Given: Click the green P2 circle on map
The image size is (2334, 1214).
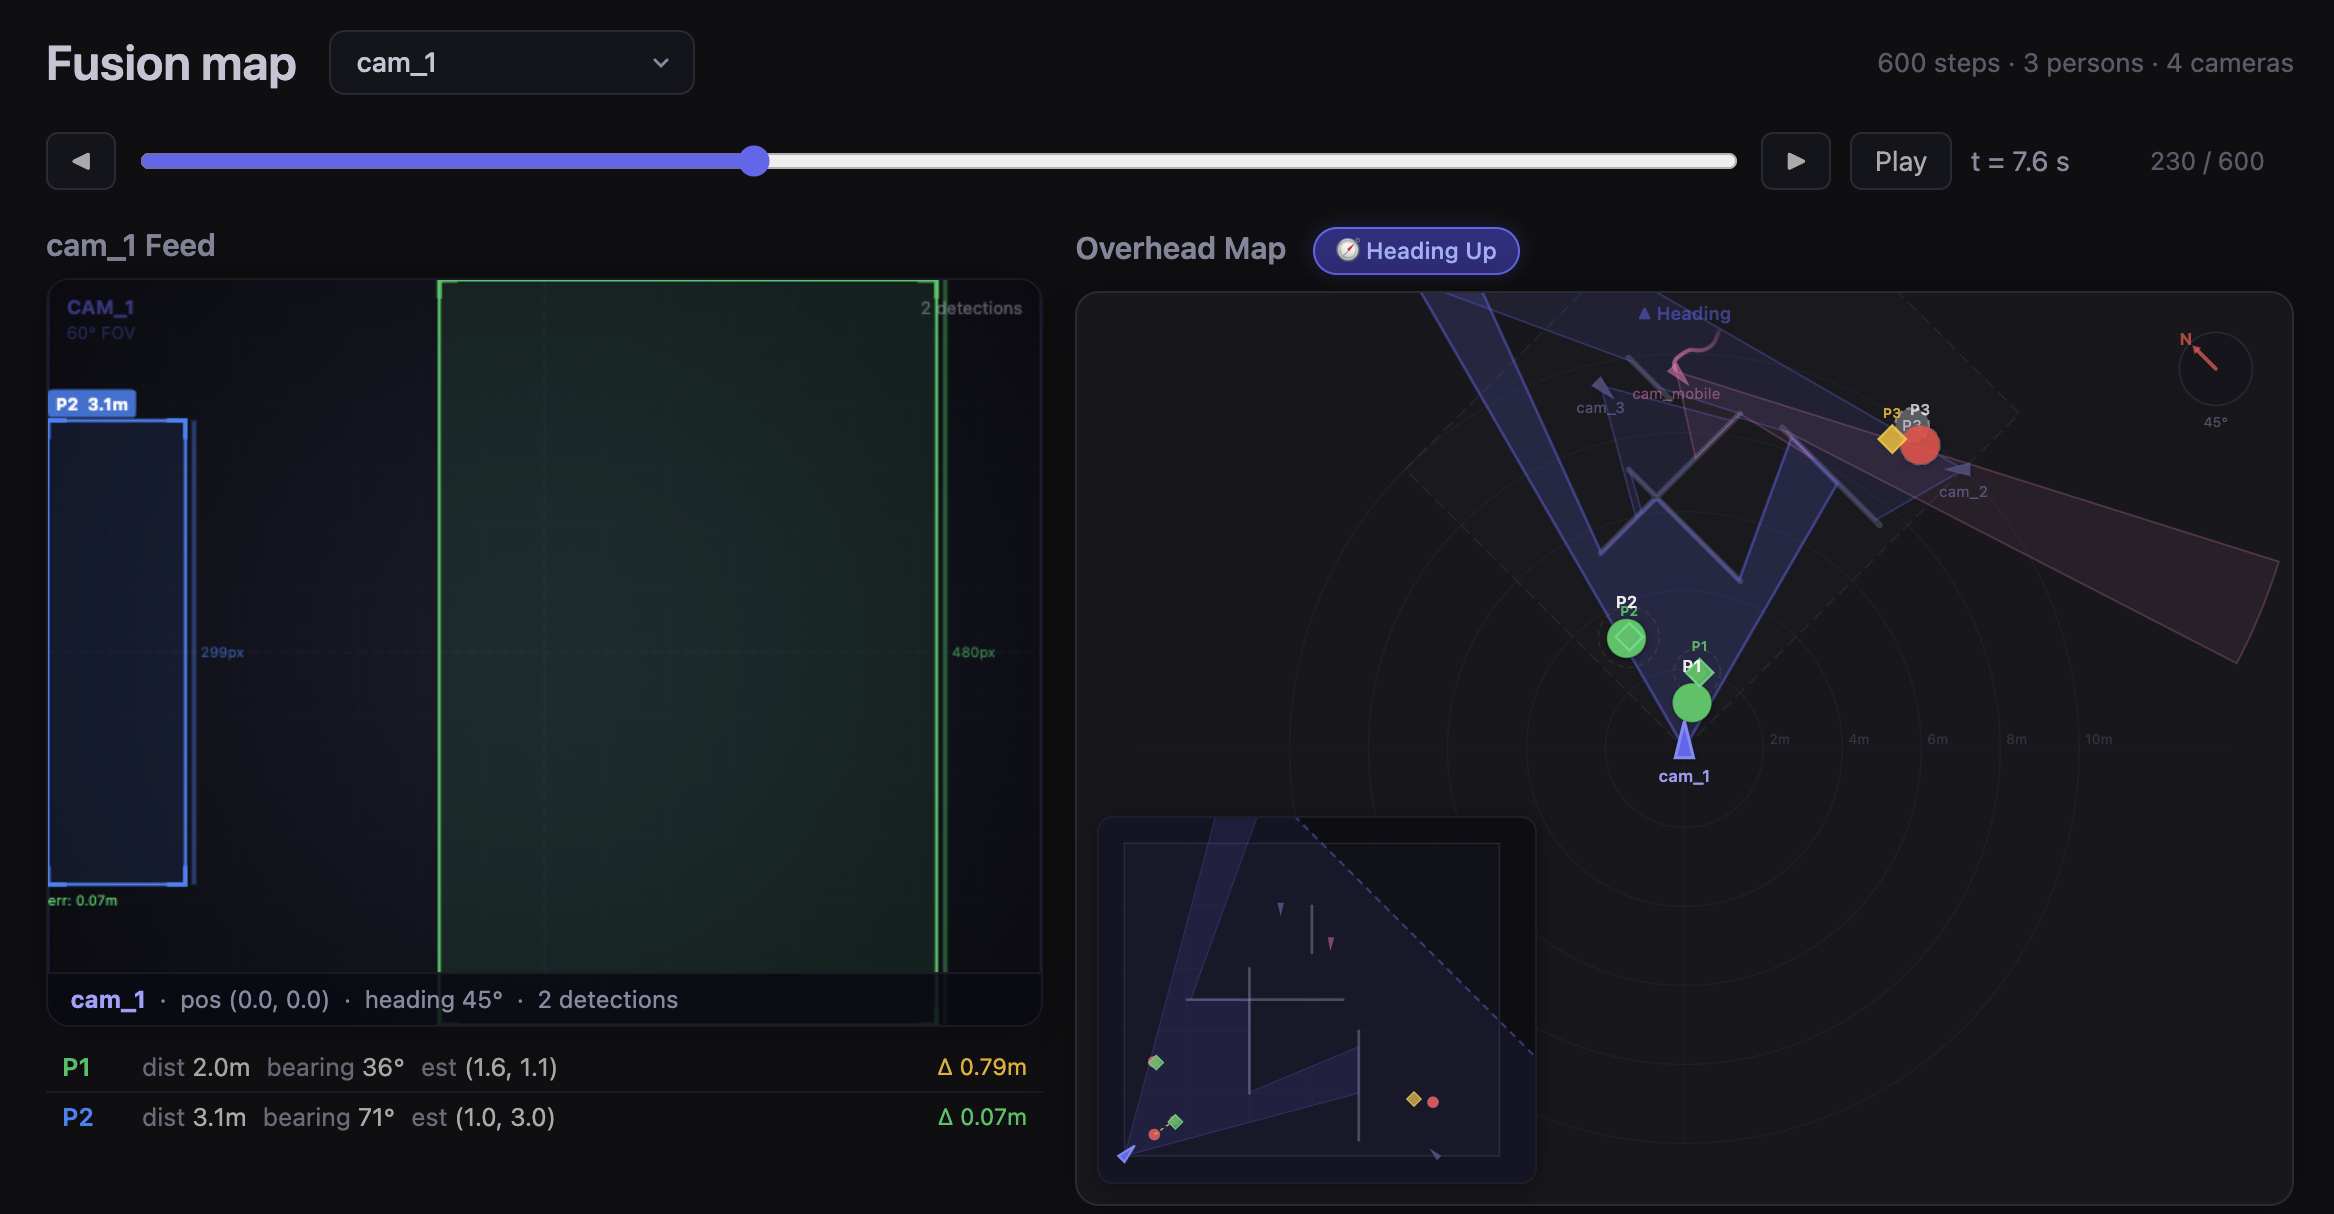Looking at the screenshot, I should click(x=1626, y=638).
